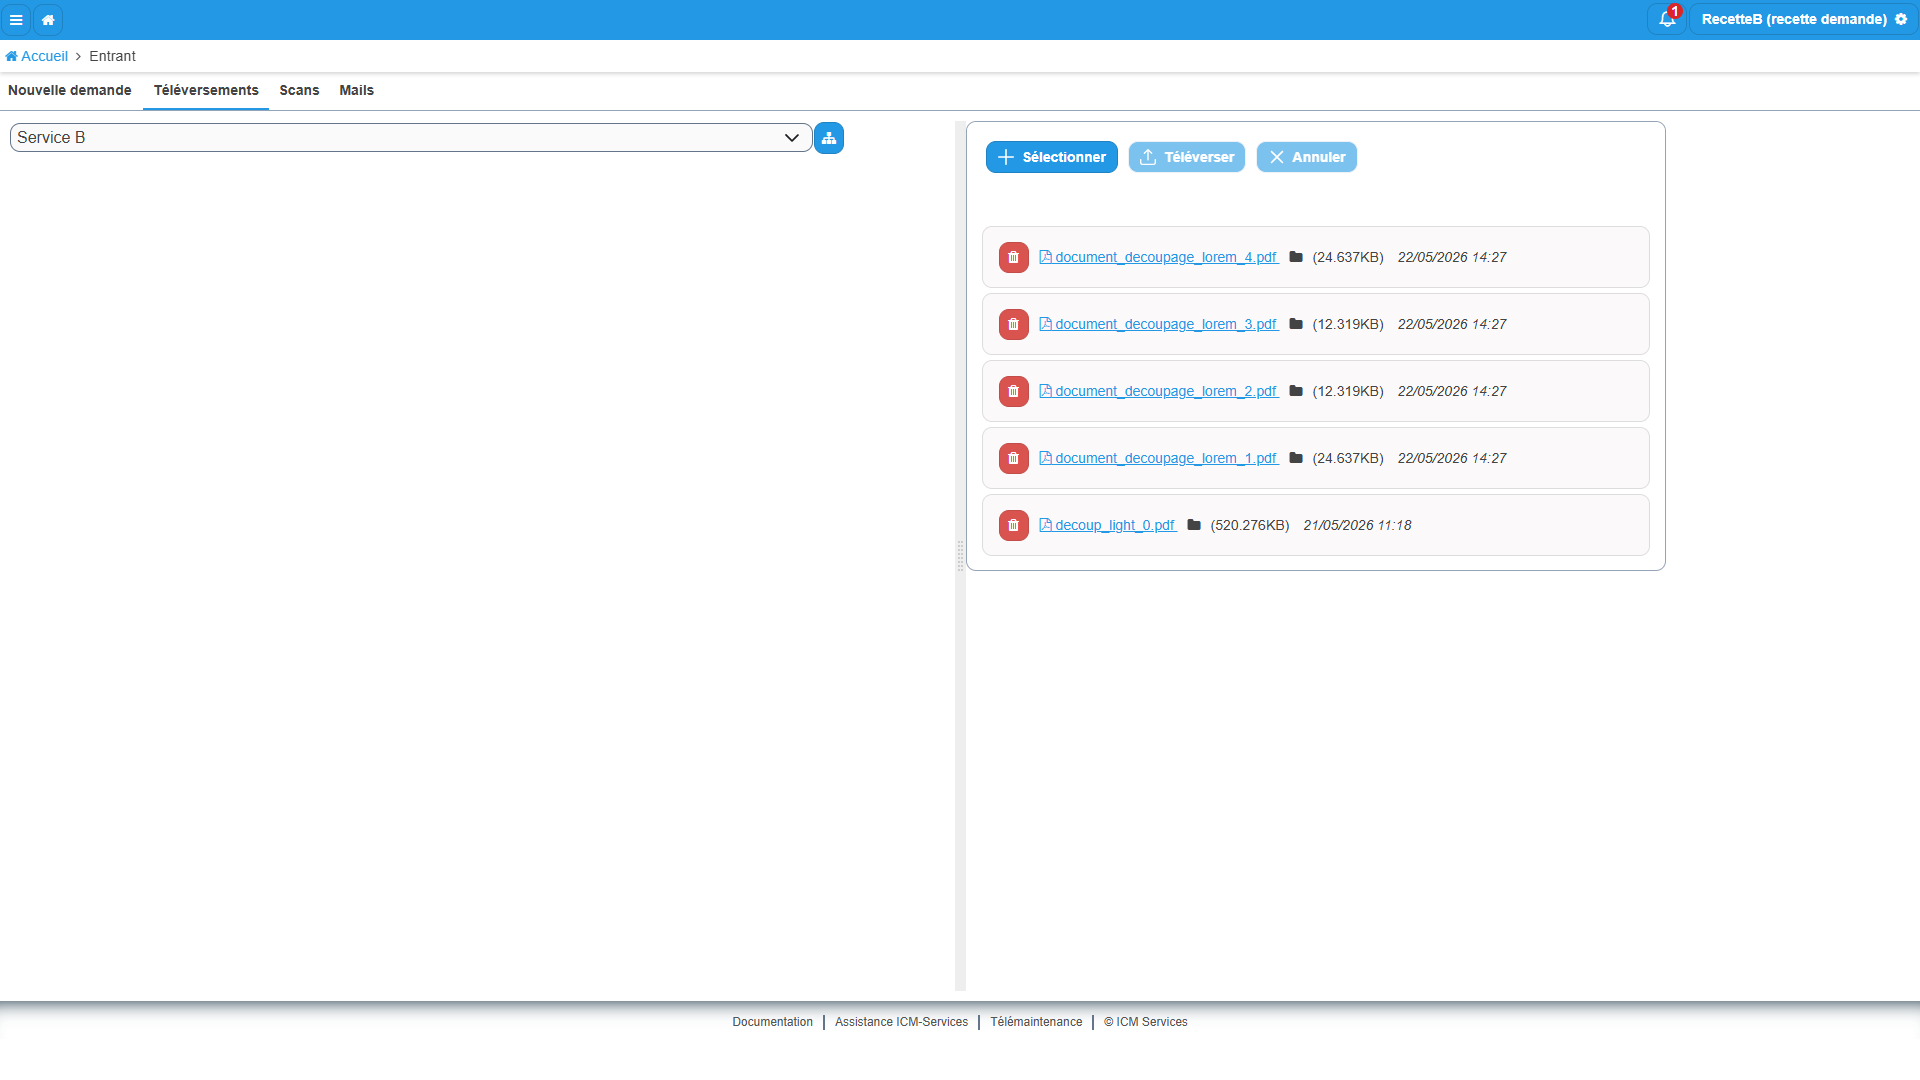Click folder icon beside document_decoupage_lorem_2.pdf
The height and width of the screenshot is (1080, 1920).
point(1296,391)
